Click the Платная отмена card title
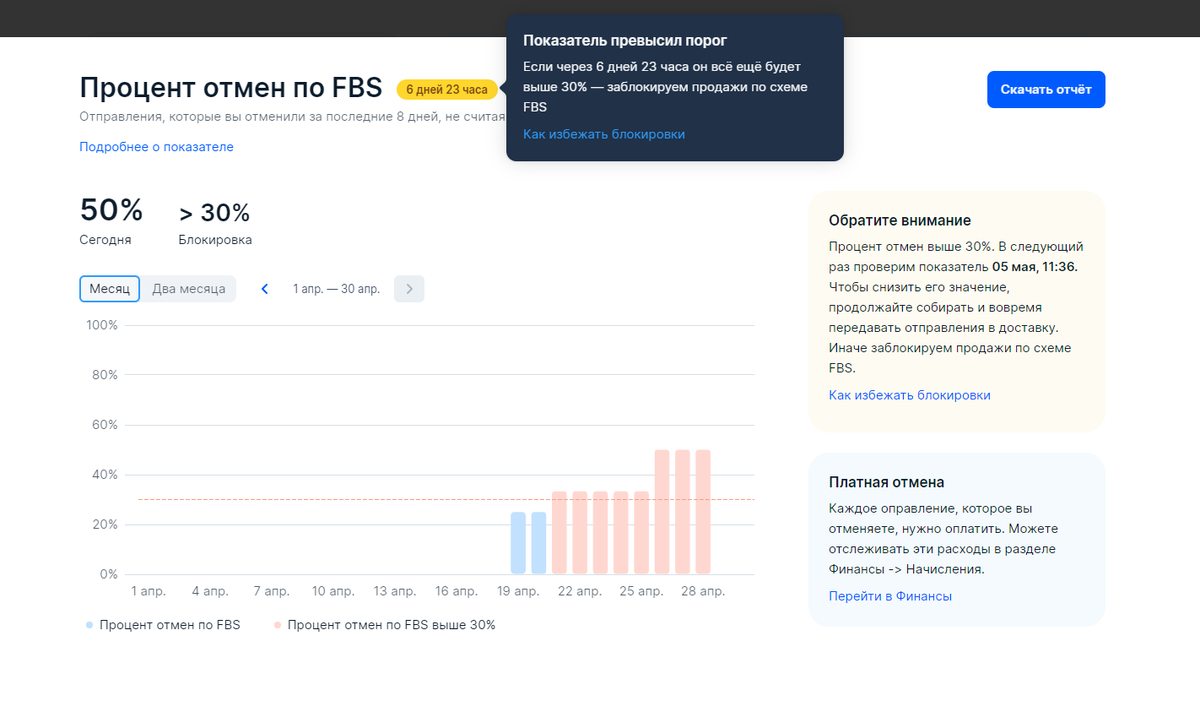The width and height of the screenshot is (1200, 701). point(887,482)
